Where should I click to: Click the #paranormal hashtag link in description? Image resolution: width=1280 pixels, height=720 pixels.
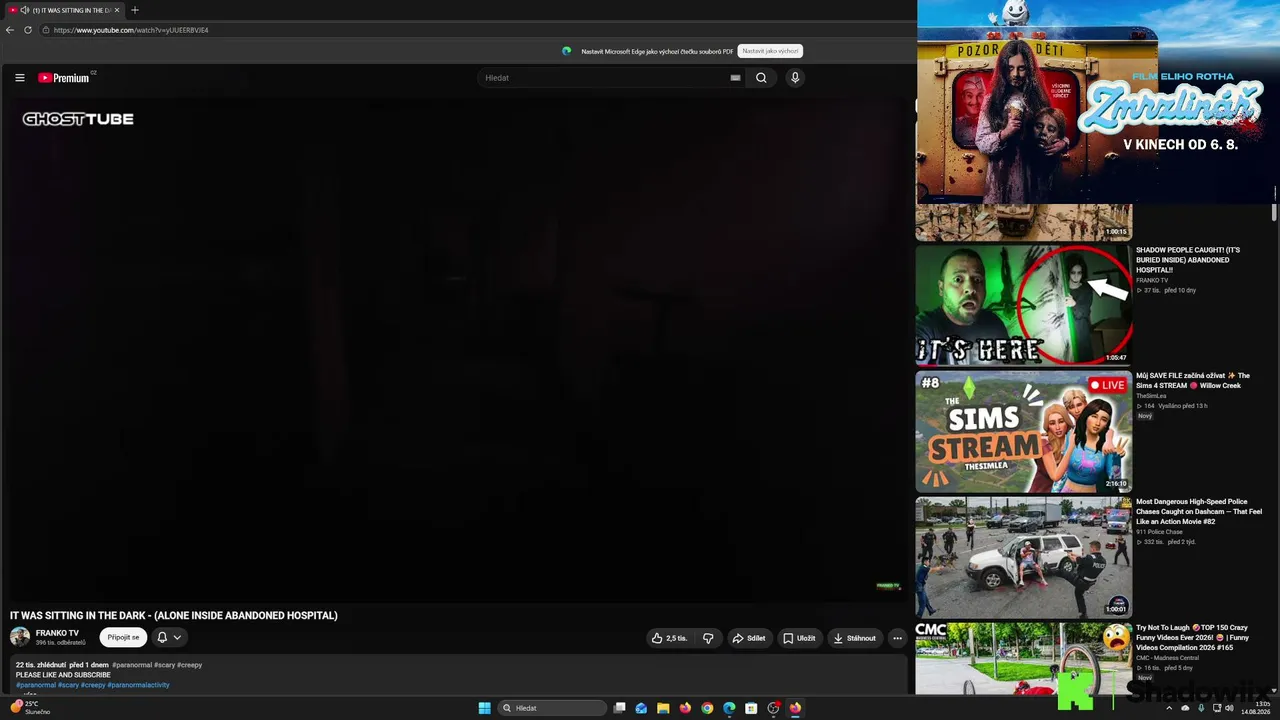(x=132, y=665)
